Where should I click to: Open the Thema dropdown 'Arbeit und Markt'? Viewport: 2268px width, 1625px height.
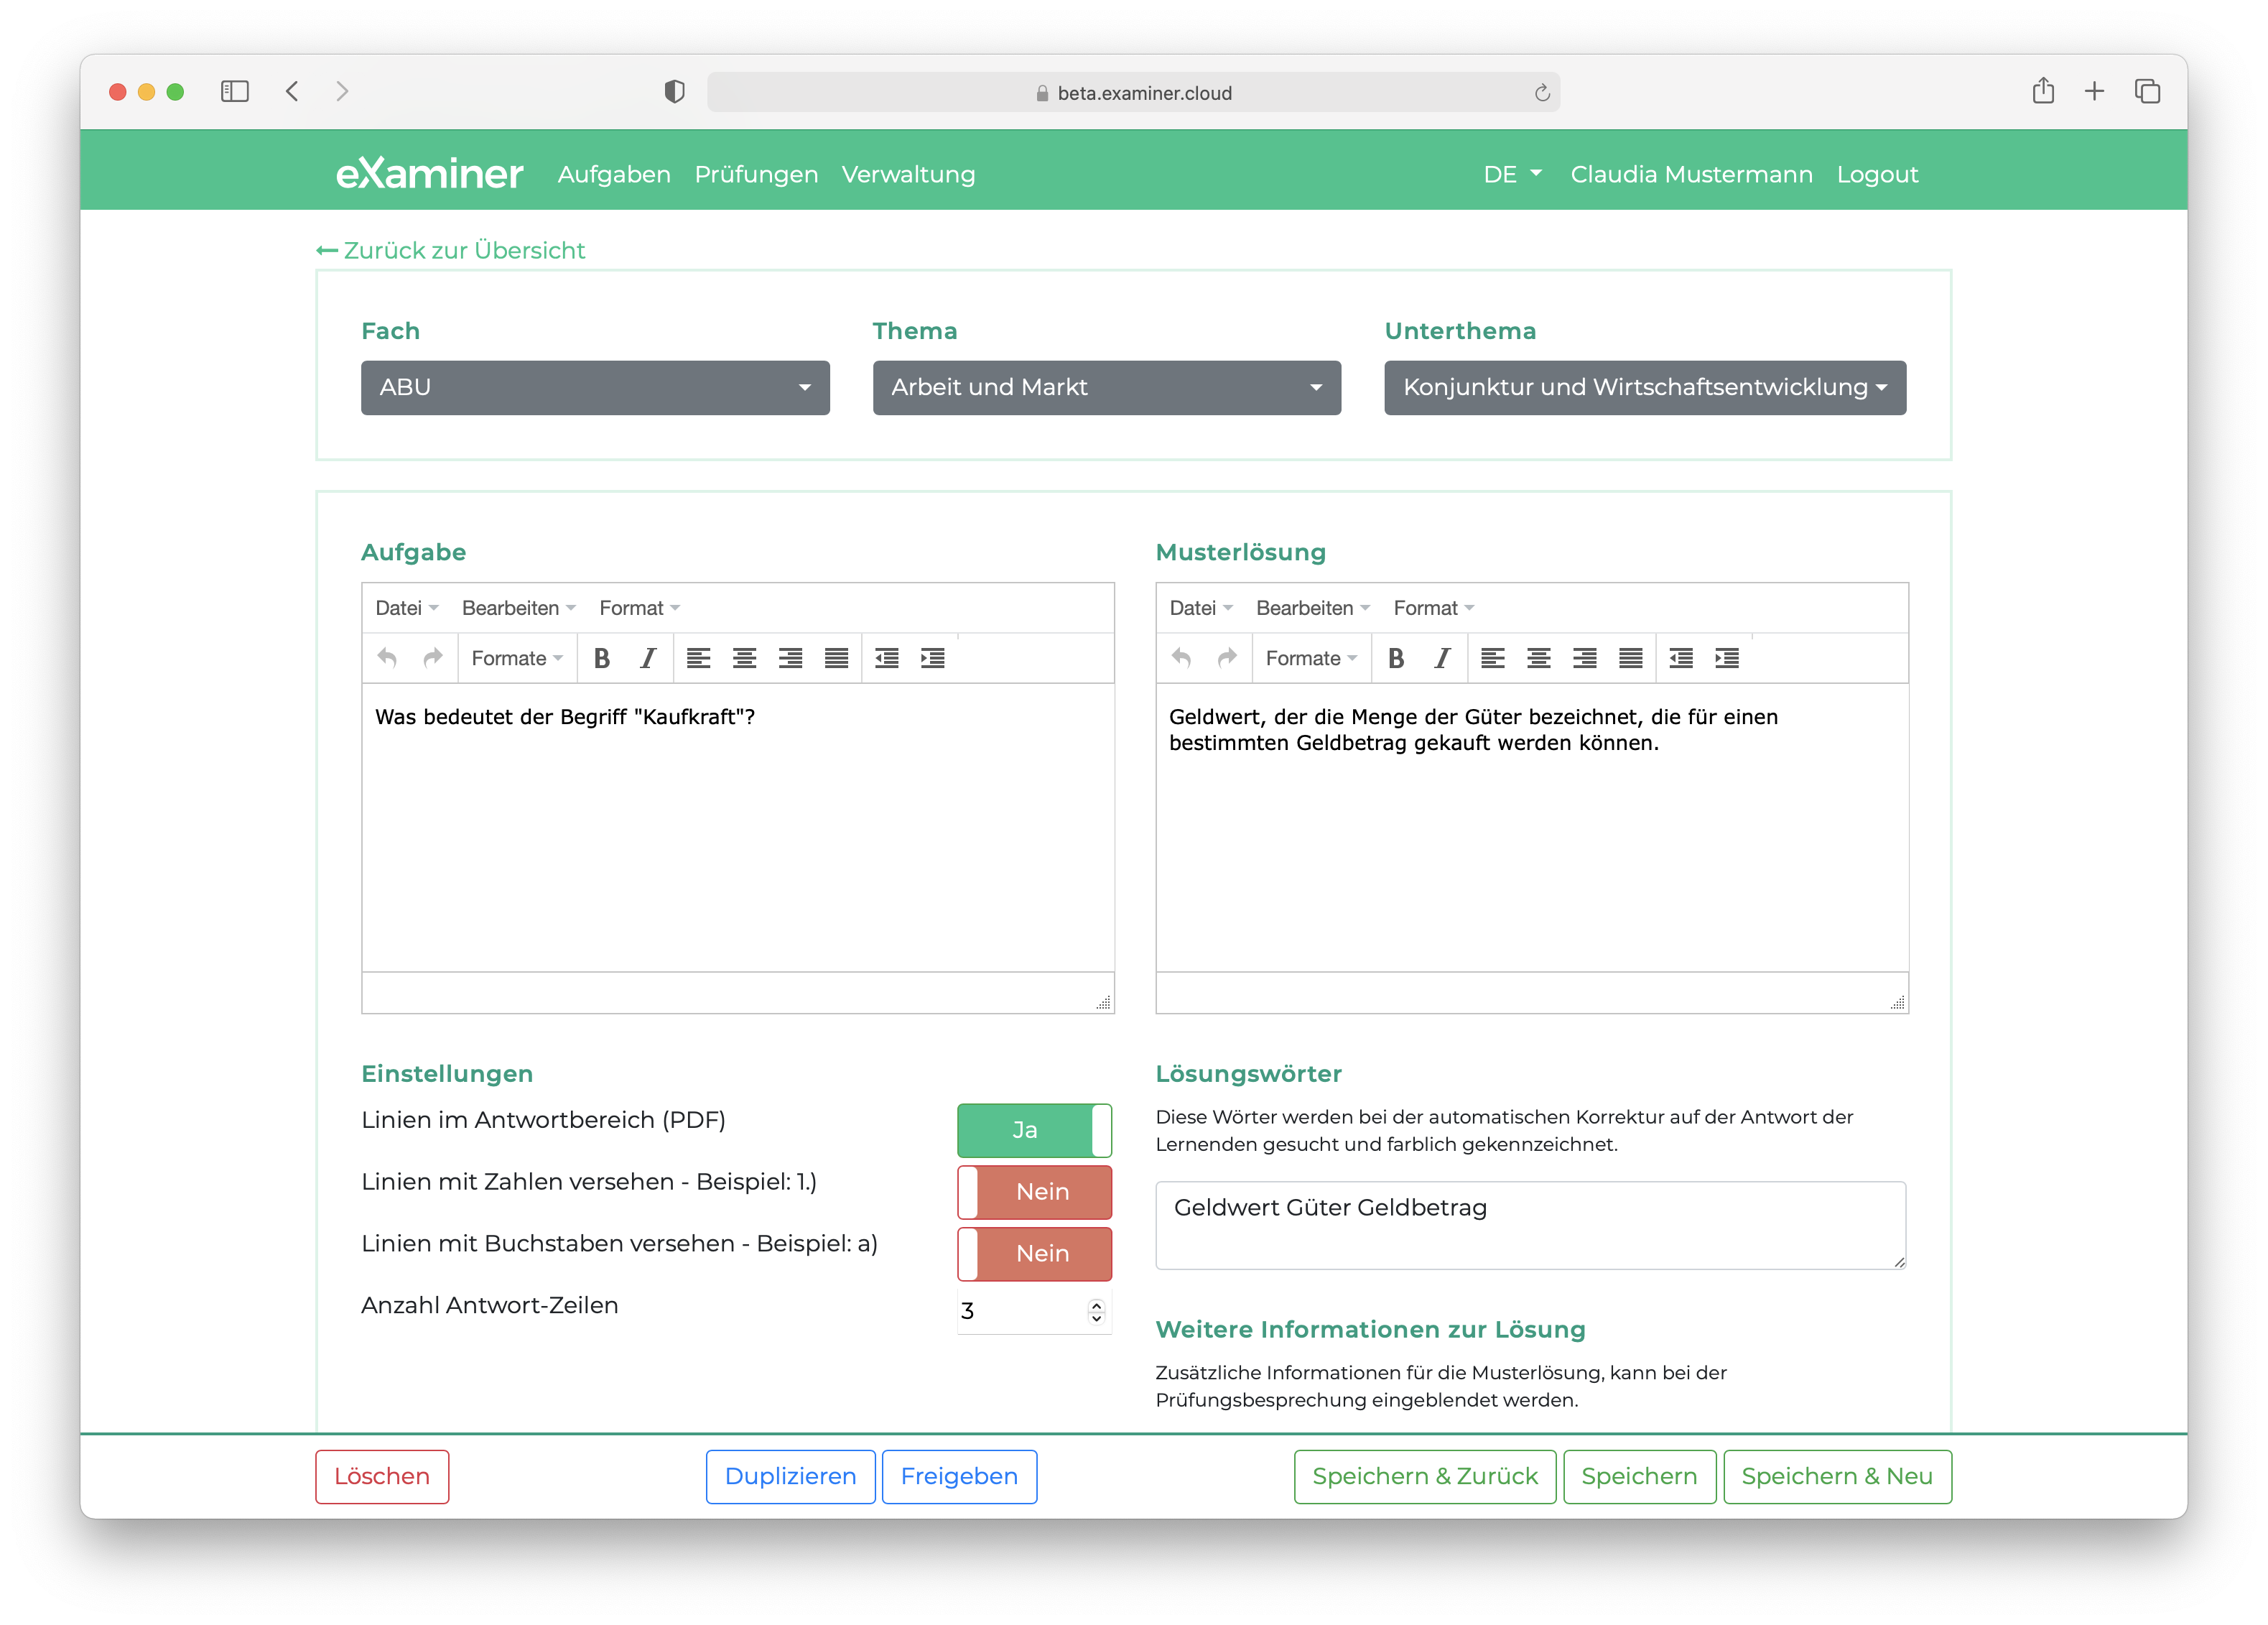(1106, 387)
